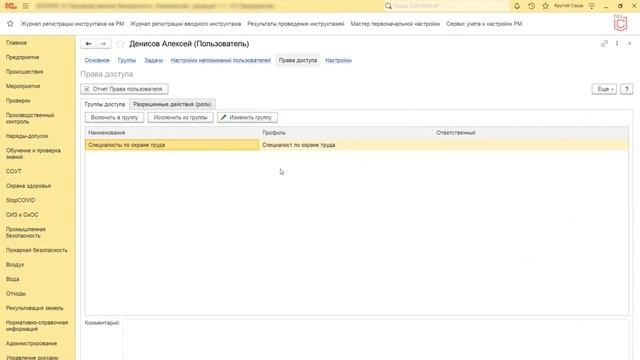
Task: Go forward with the right arrow
Action: tap(103, 44)
